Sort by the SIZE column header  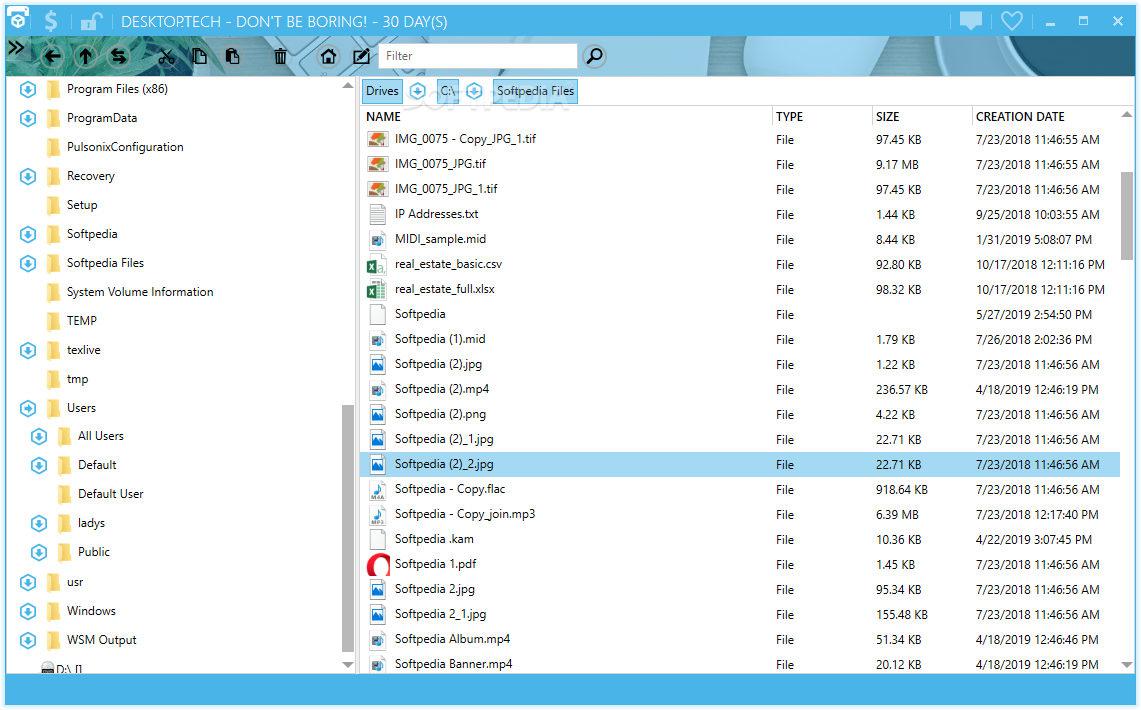888,116
